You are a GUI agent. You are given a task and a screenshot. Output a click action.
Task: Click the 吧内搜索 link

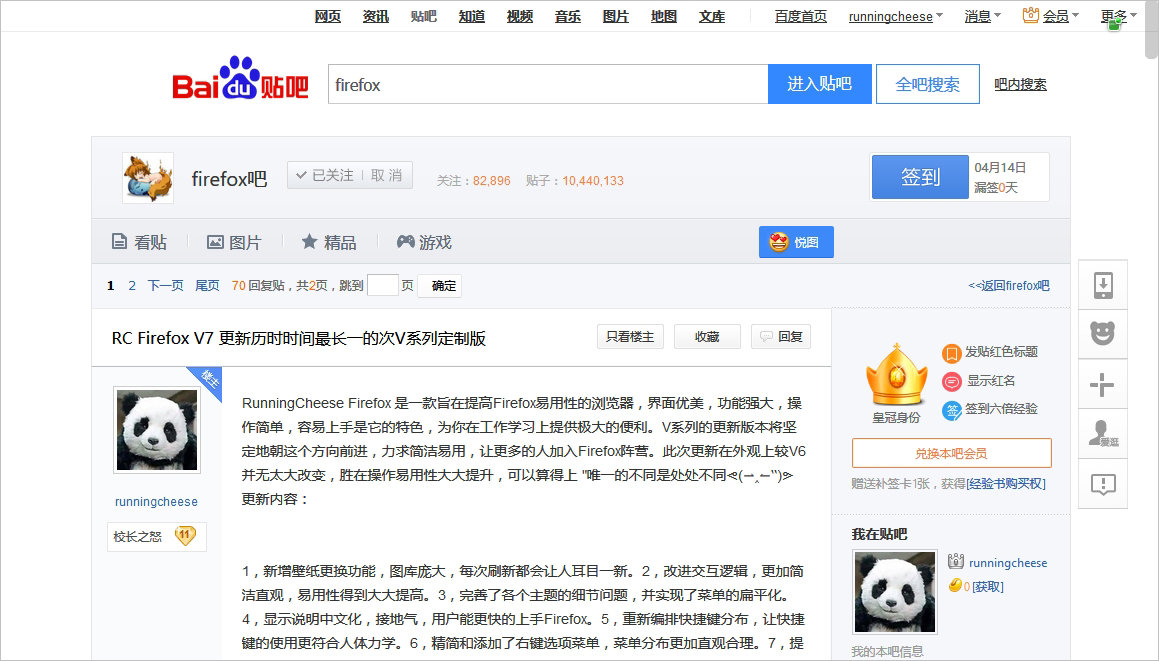pos(1020,84)
